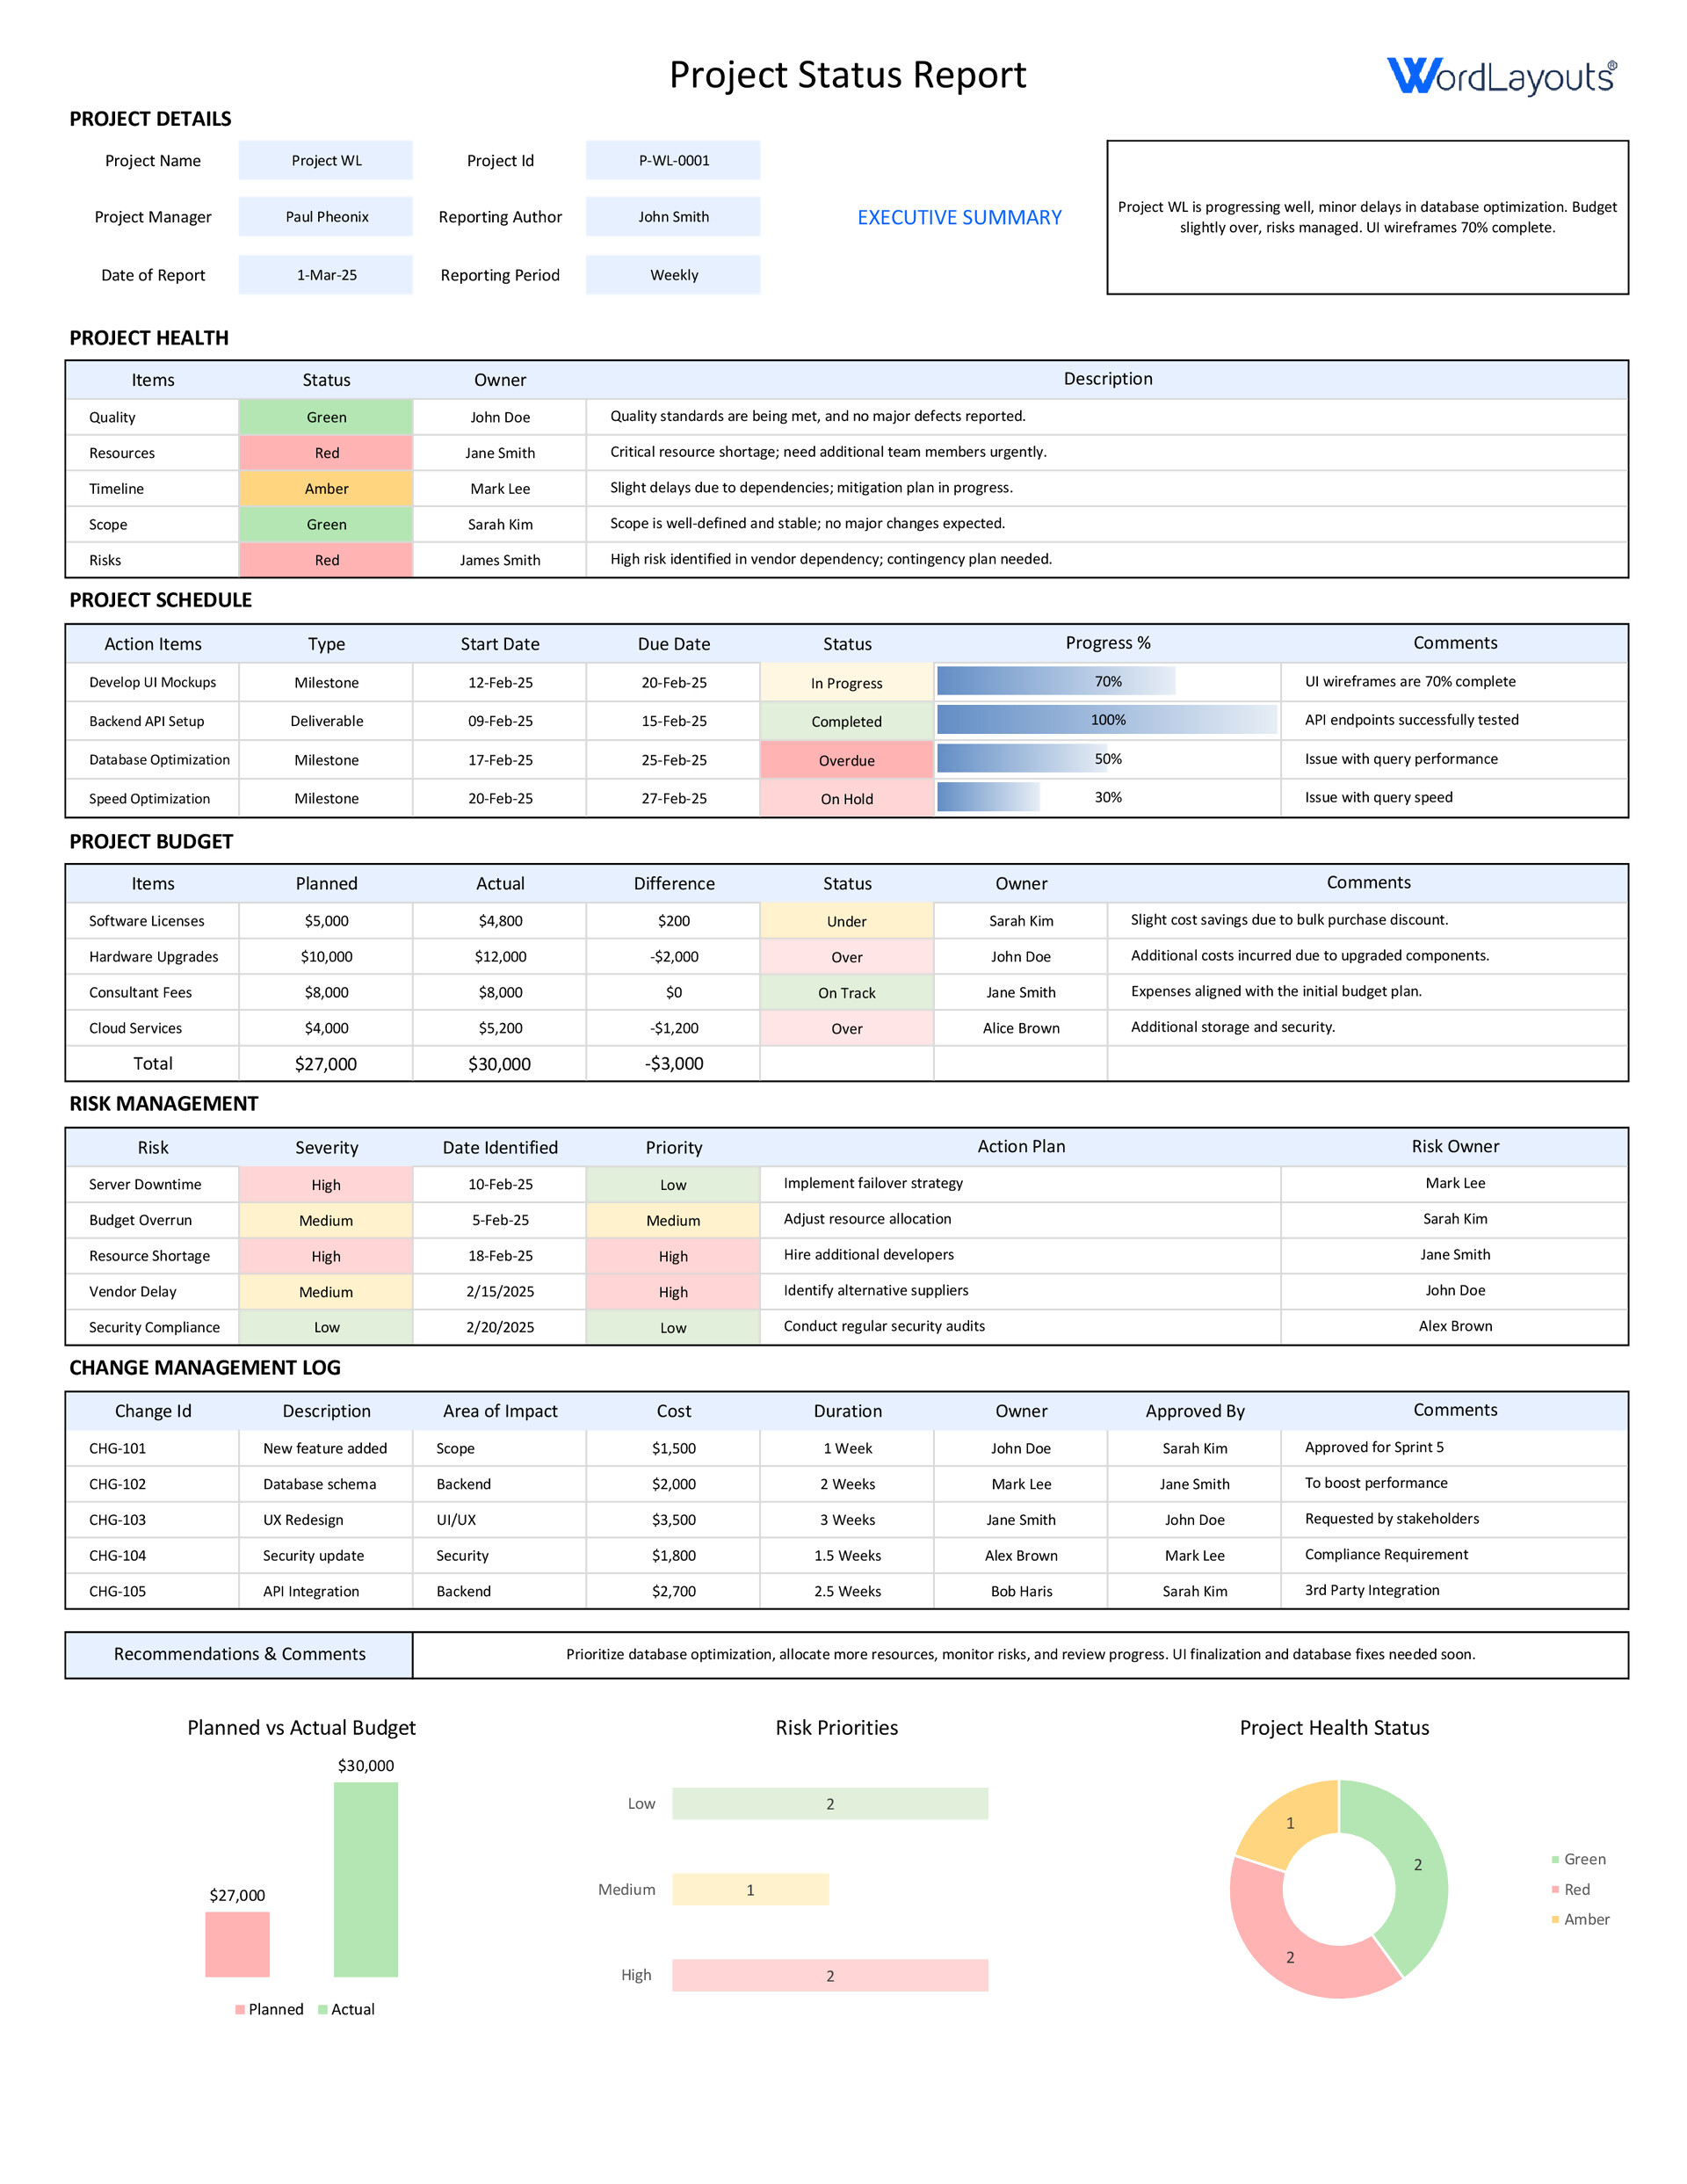Select the RISK MANAGEMENT section header
Screen dimensions: 1687x2184
163,1103
